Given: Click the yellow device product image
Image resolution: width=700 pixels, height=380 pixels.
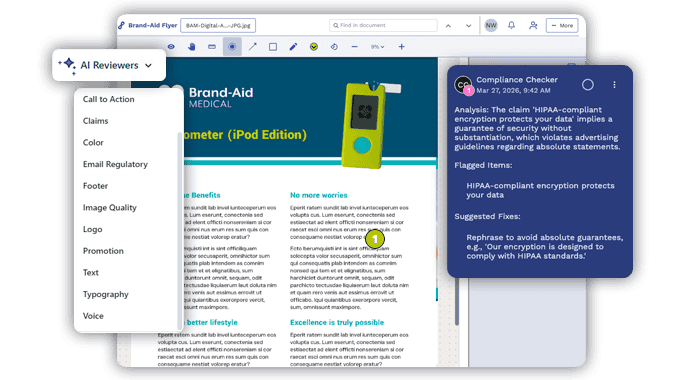Looking at the screenshot, I should 364,125.
